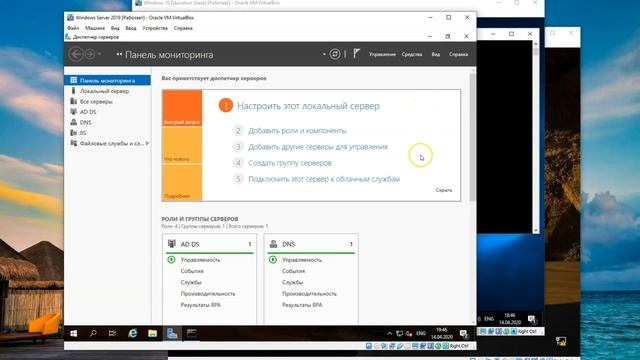640x360 pixels.
Task: Click the guest taskbar search icon
Action: (x=93, y=333)
